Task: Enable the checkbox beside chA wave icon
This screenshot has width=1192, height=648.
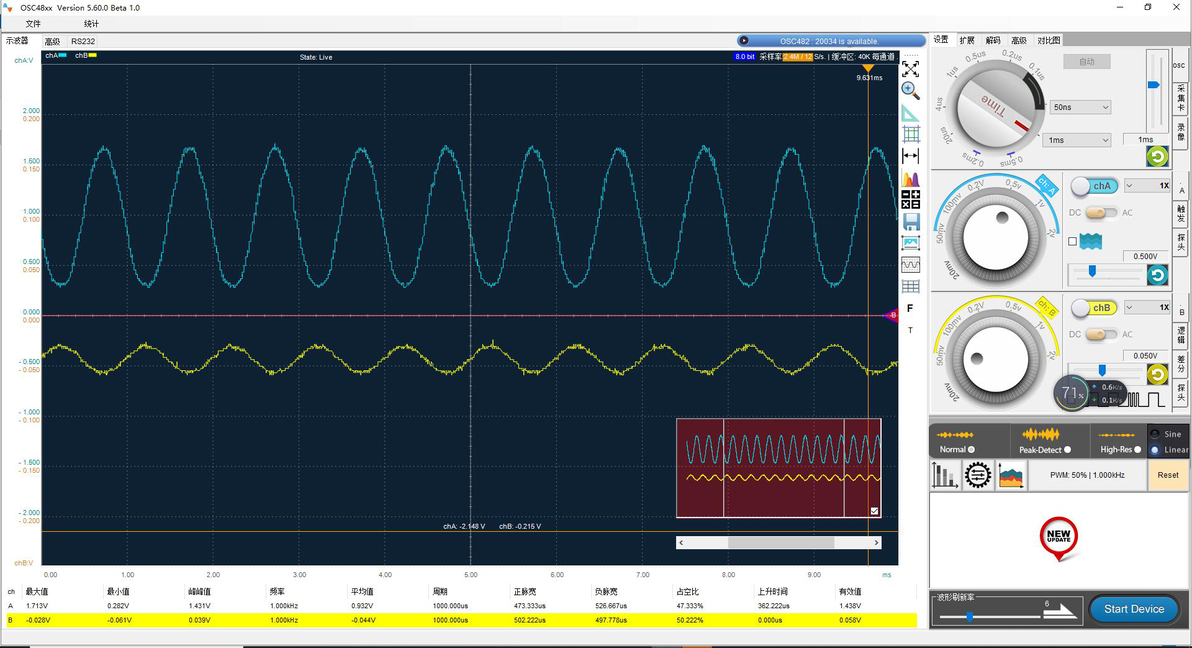Action: pos(1072,241)
